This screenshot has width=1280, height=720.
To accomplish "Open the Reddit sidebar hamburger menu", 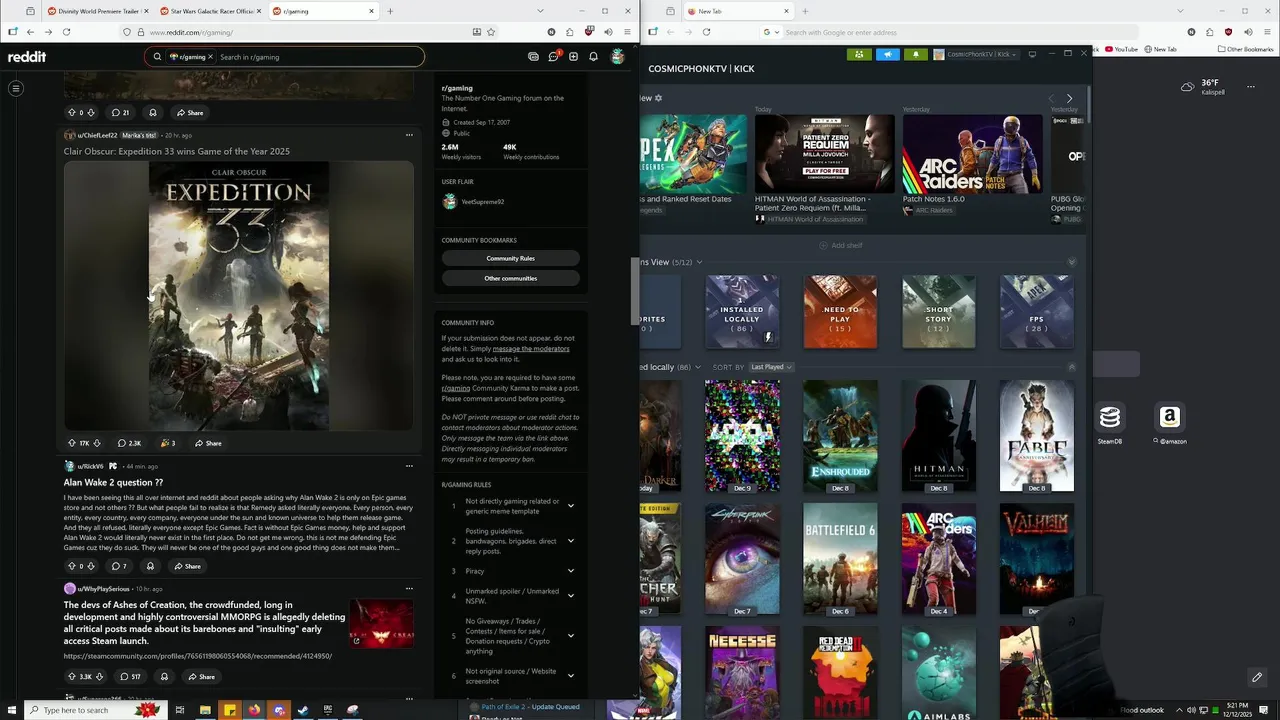I will [x=16, y=89].
